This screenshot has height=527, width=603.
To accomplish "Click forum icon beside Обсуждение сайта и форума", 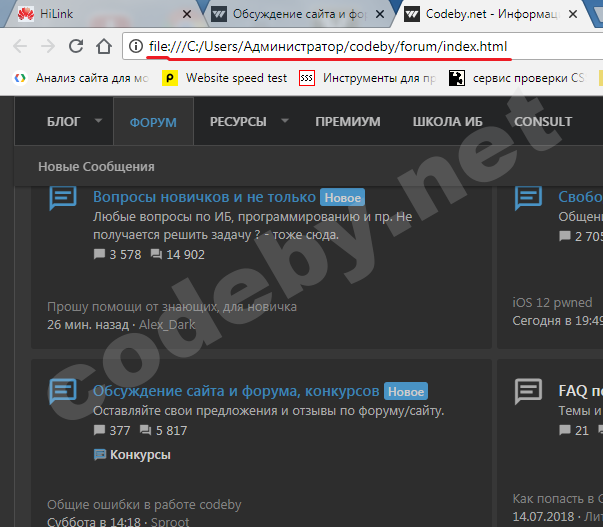I will 63,391.
